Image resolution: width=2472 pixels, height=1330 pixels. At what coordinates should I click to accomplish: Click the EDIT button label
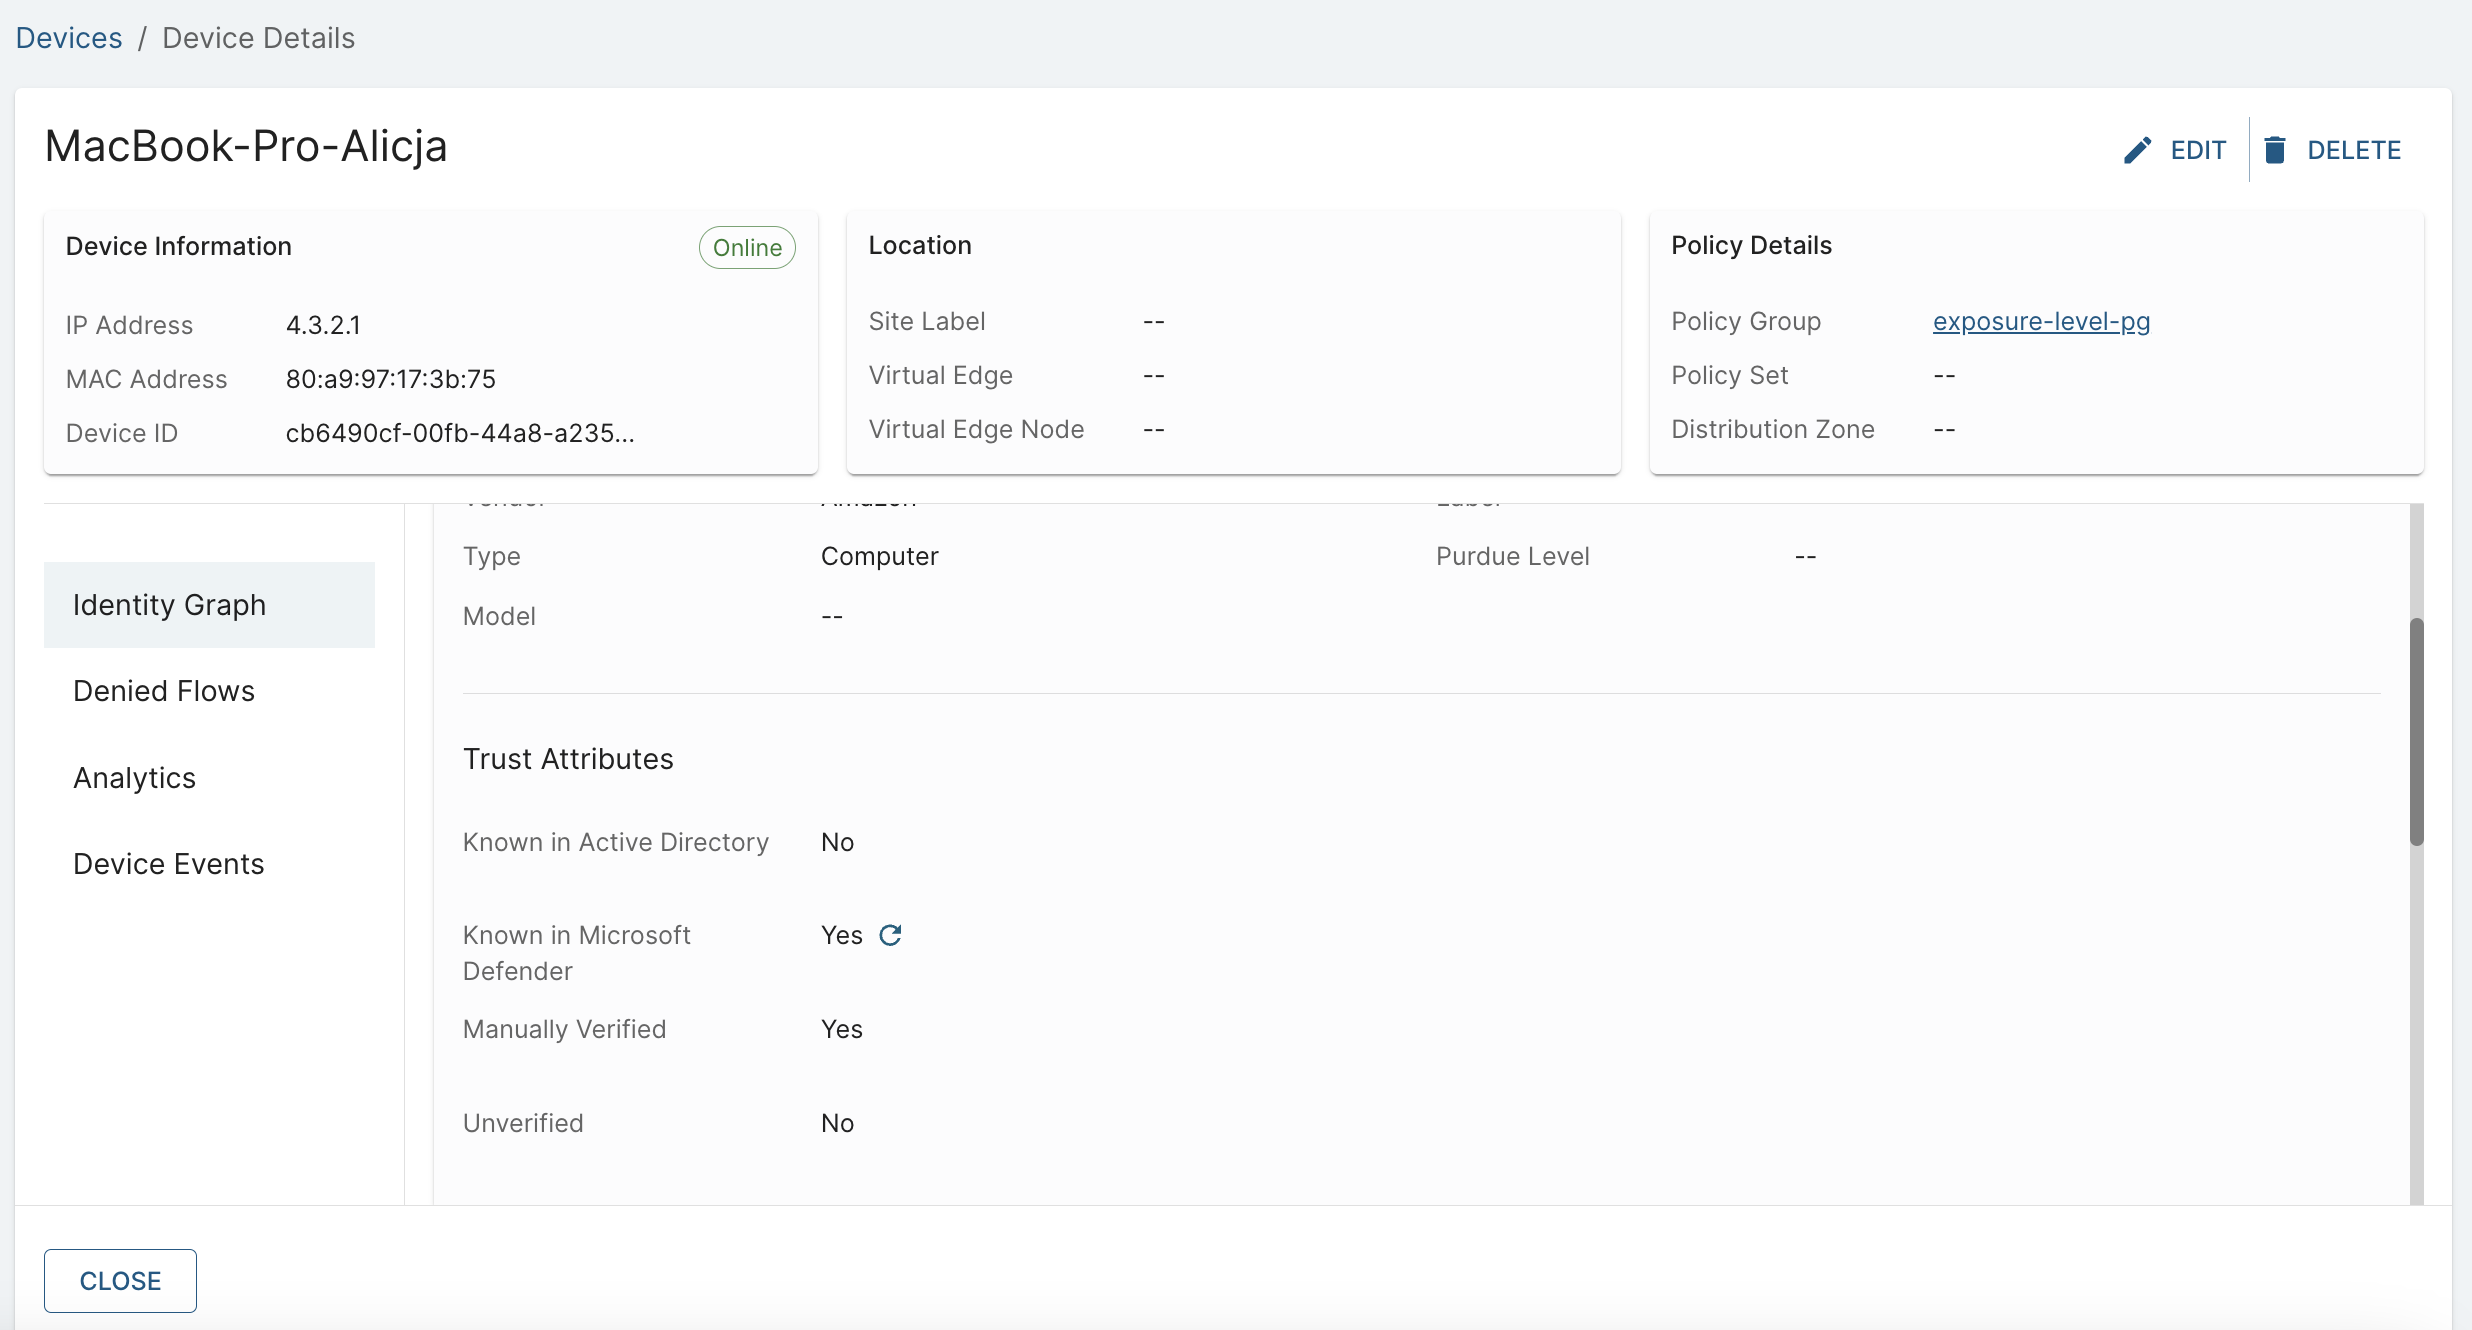(2197, 150)
